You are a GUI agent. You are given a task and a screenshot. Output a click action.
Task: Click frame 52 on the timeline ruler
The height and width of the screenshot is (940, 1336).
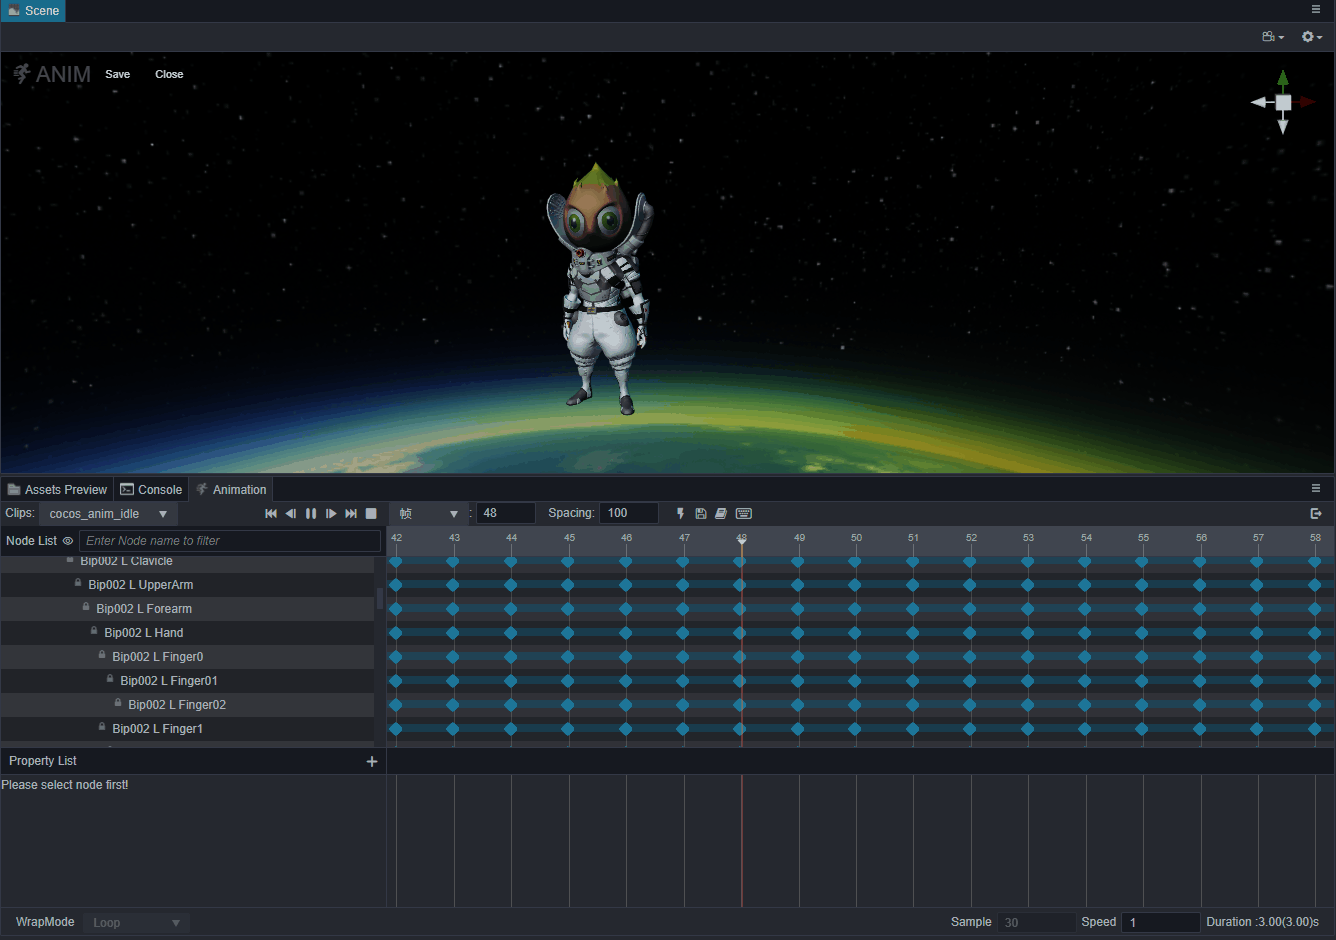tap(971, 538)
